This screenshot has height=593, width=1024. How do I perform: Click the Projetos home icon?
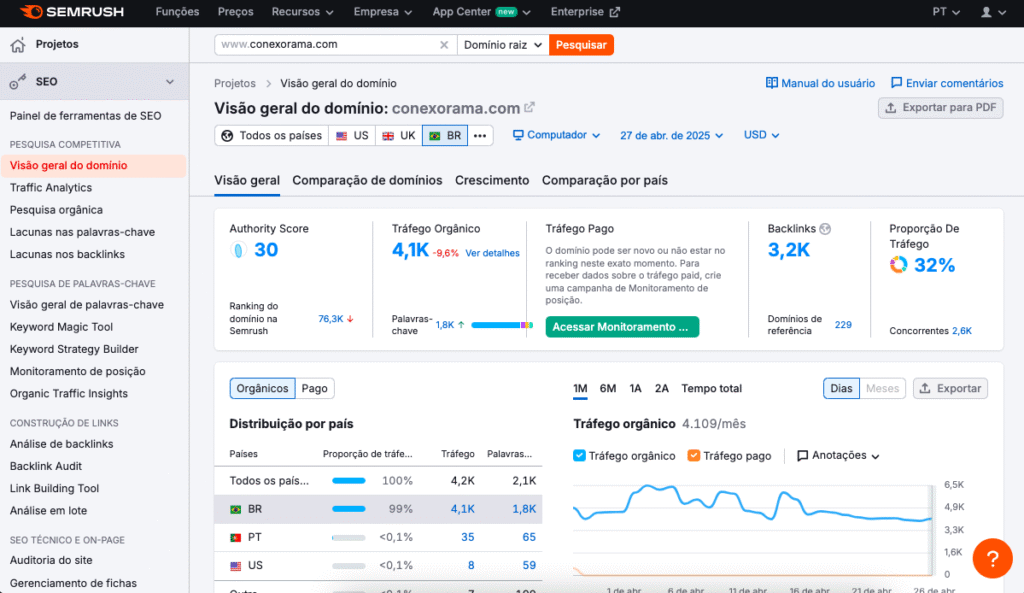pos(18,44)
